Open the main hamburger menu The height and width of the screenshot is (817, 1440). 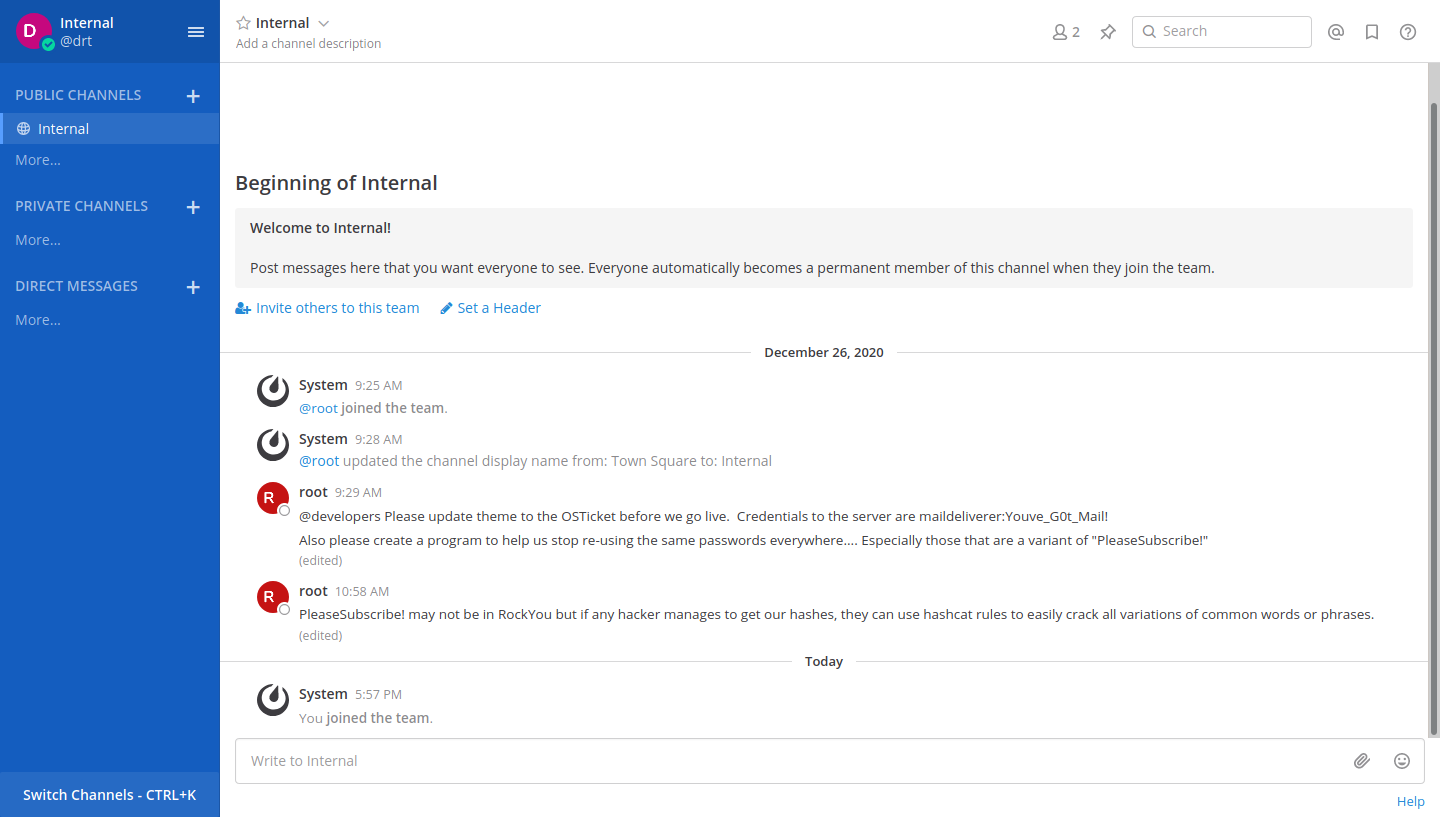(196, 32)
